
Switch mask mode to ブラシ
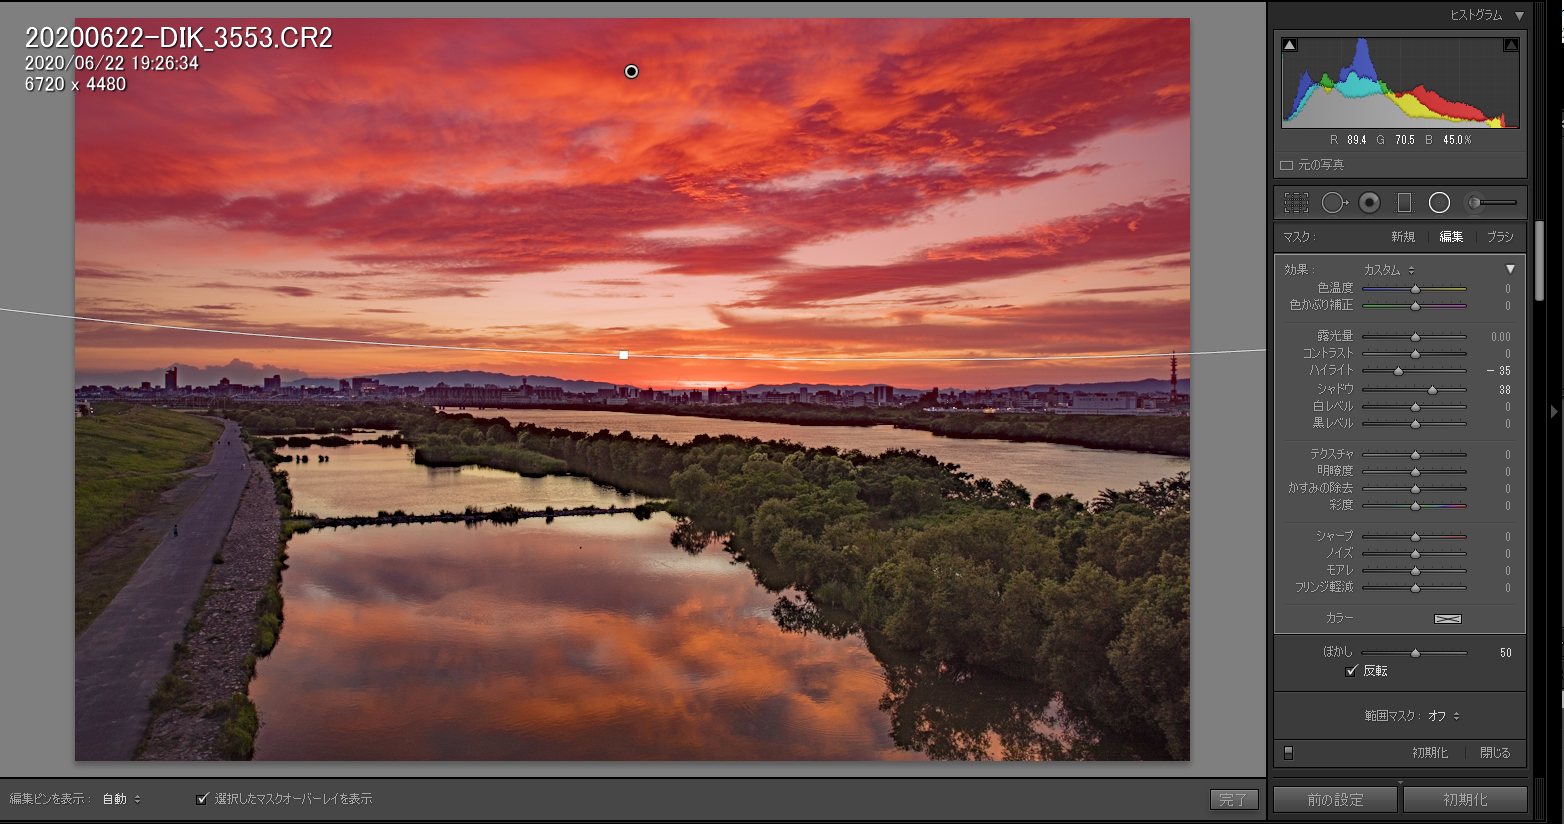(x=1499, y=237)
